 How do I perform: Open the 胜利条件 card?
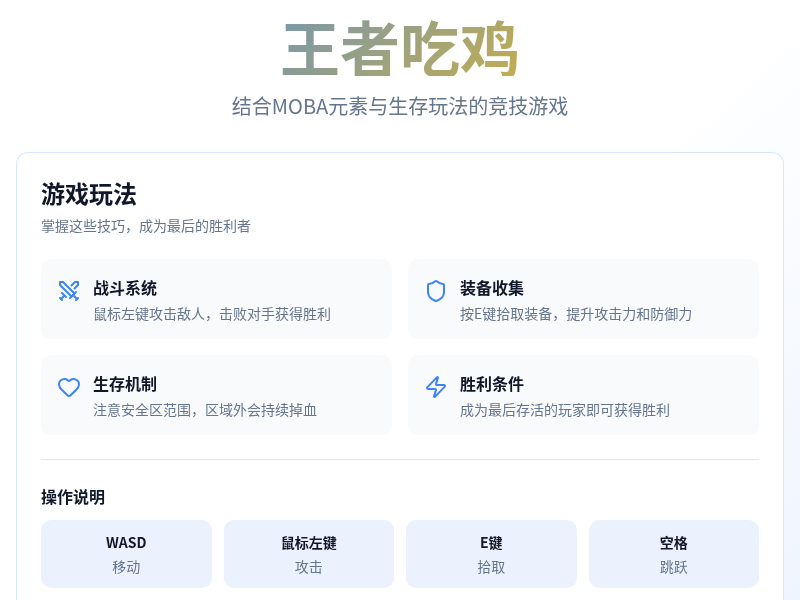pyautogui.click(x=583, y=394)
